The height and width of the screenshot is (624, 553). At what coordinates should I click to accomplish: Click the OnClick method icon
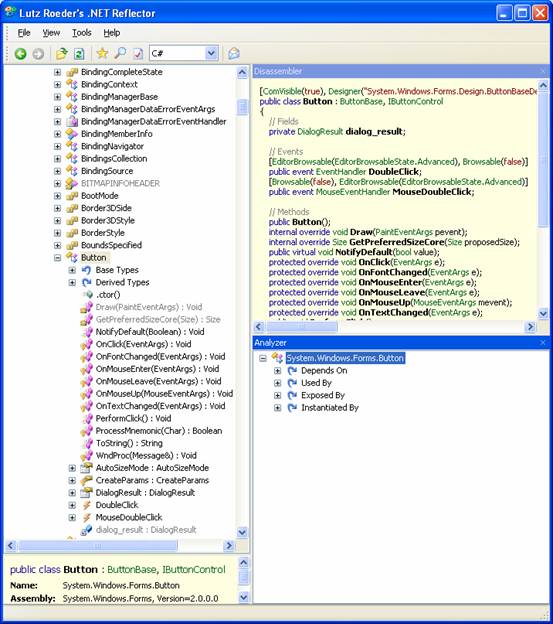point(86,345)
